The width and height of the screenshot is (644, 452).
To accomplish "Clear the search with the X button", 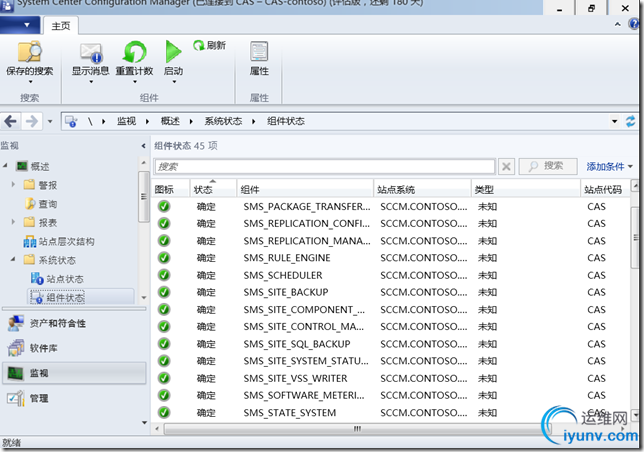I will (x=506, y=167).
